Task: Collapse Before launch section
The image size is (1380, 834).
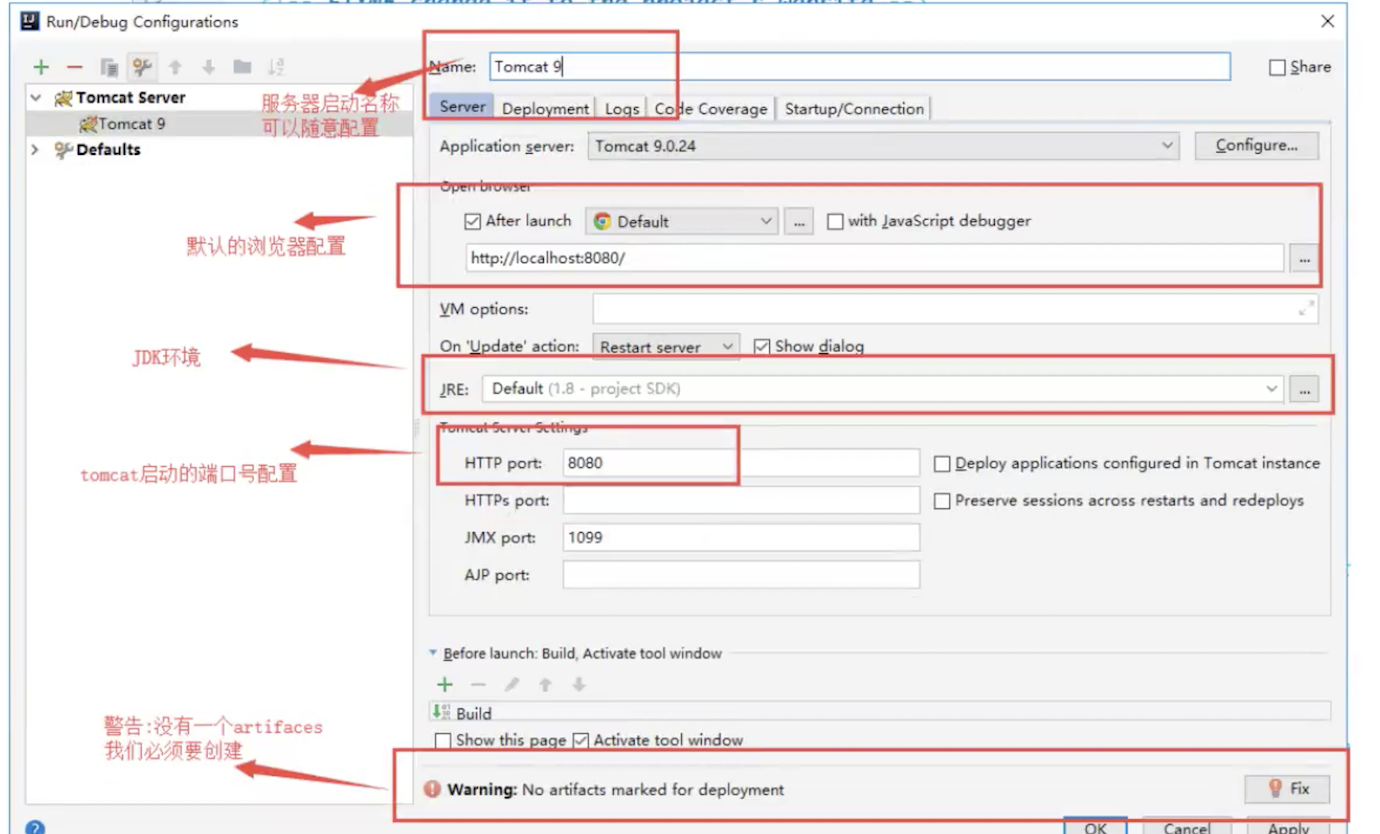Action: tap(433, 653)
